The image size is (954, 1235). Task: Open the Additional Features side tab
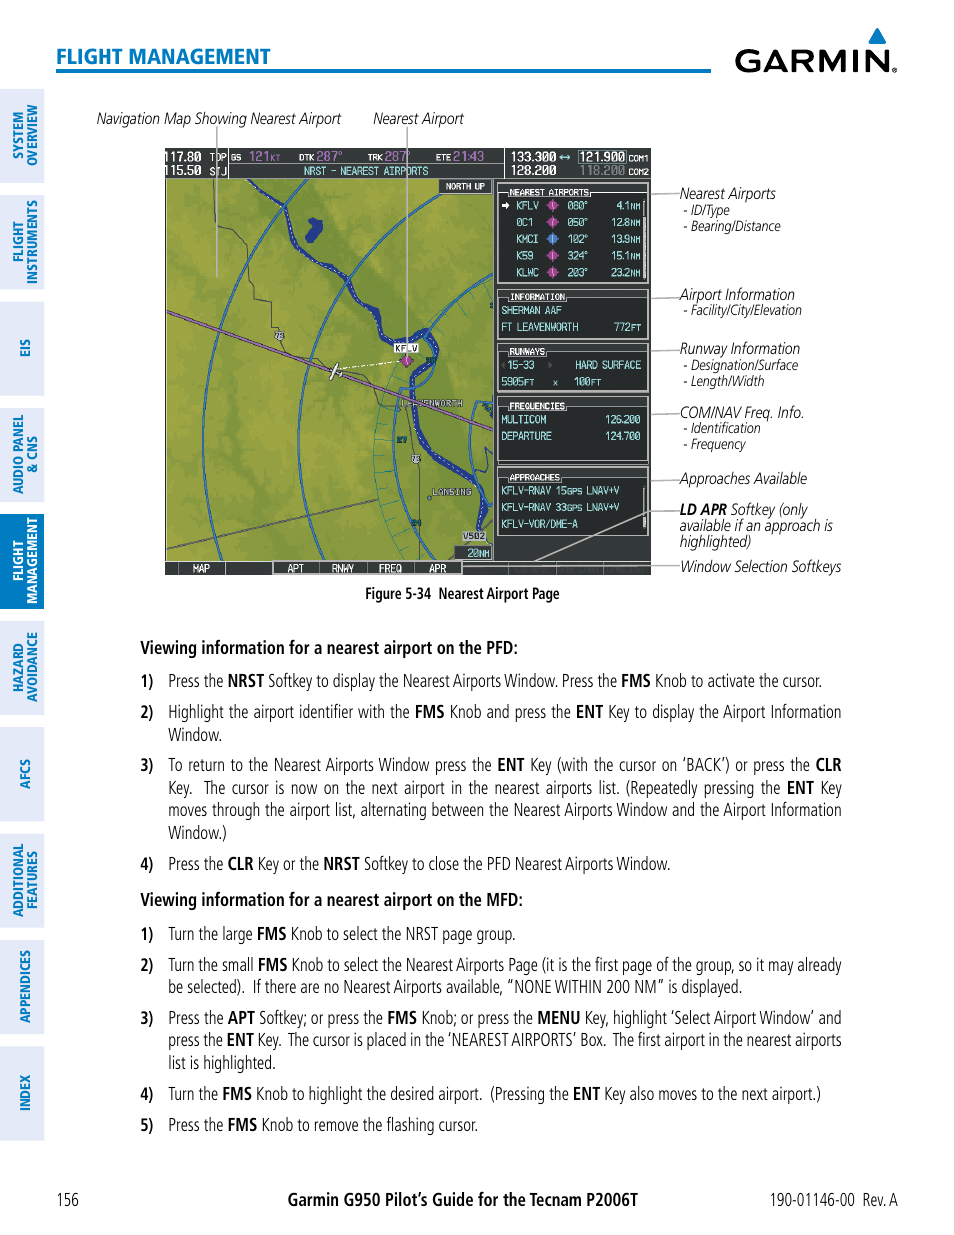[x=24, y=880]
